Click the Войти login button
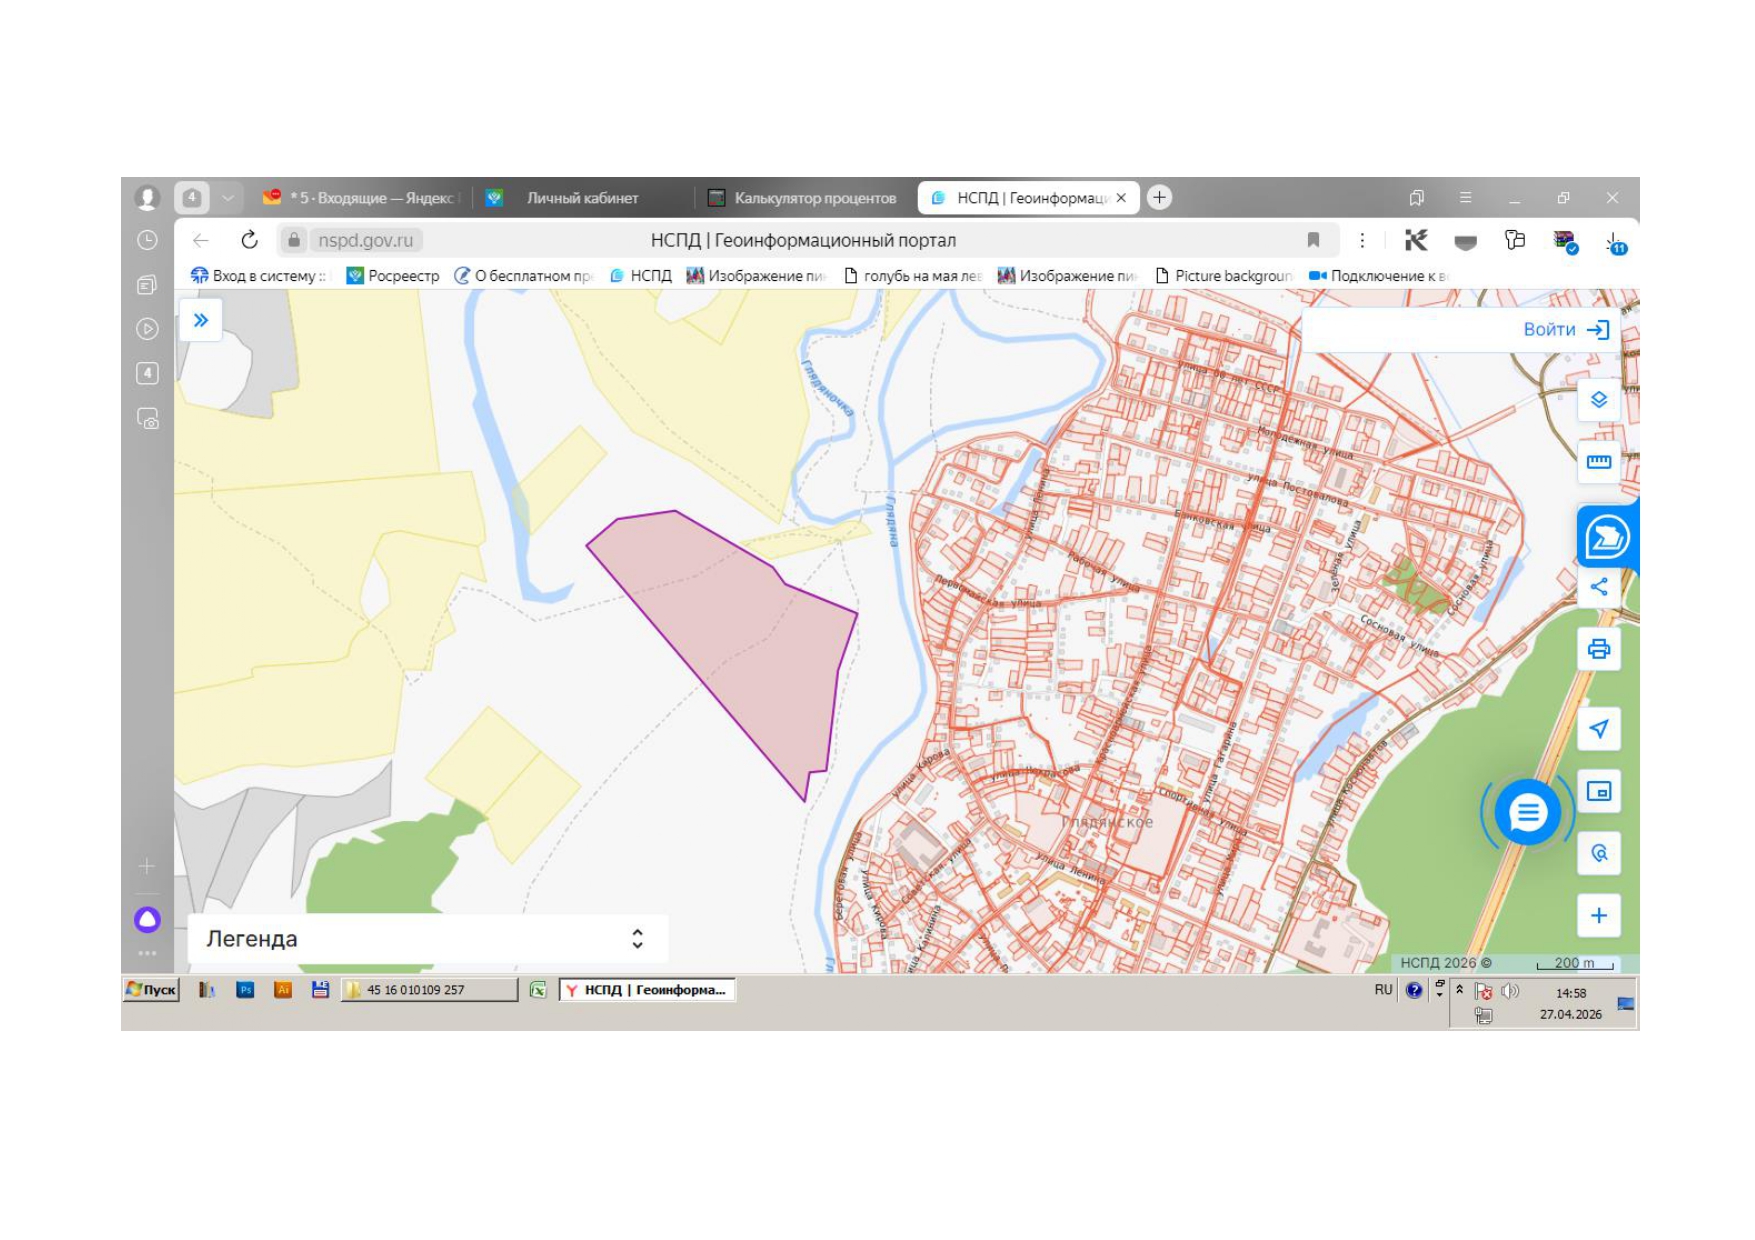 (x=1565, y=329)
